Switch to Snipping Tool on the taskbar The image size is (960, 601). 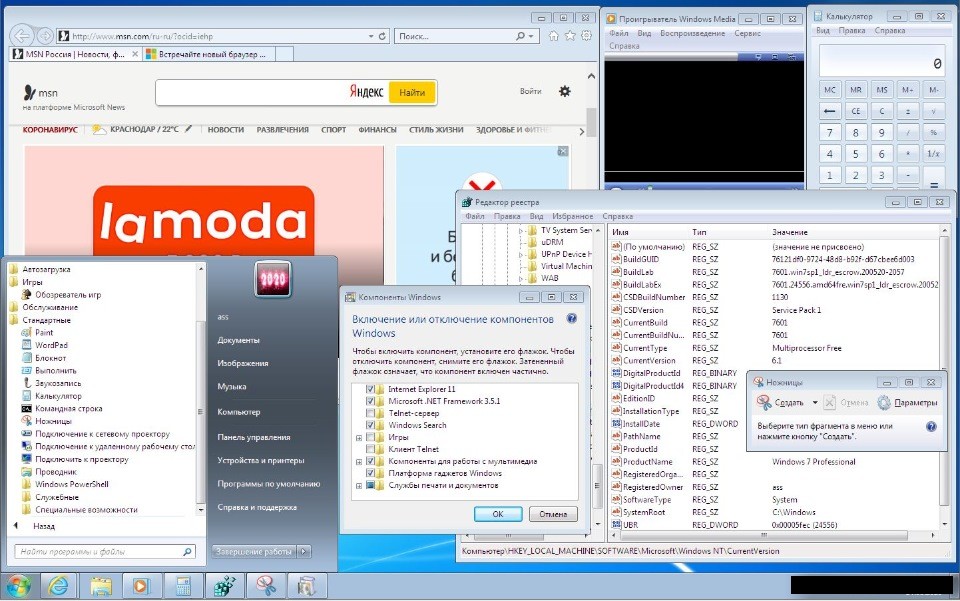coord(266,586)
